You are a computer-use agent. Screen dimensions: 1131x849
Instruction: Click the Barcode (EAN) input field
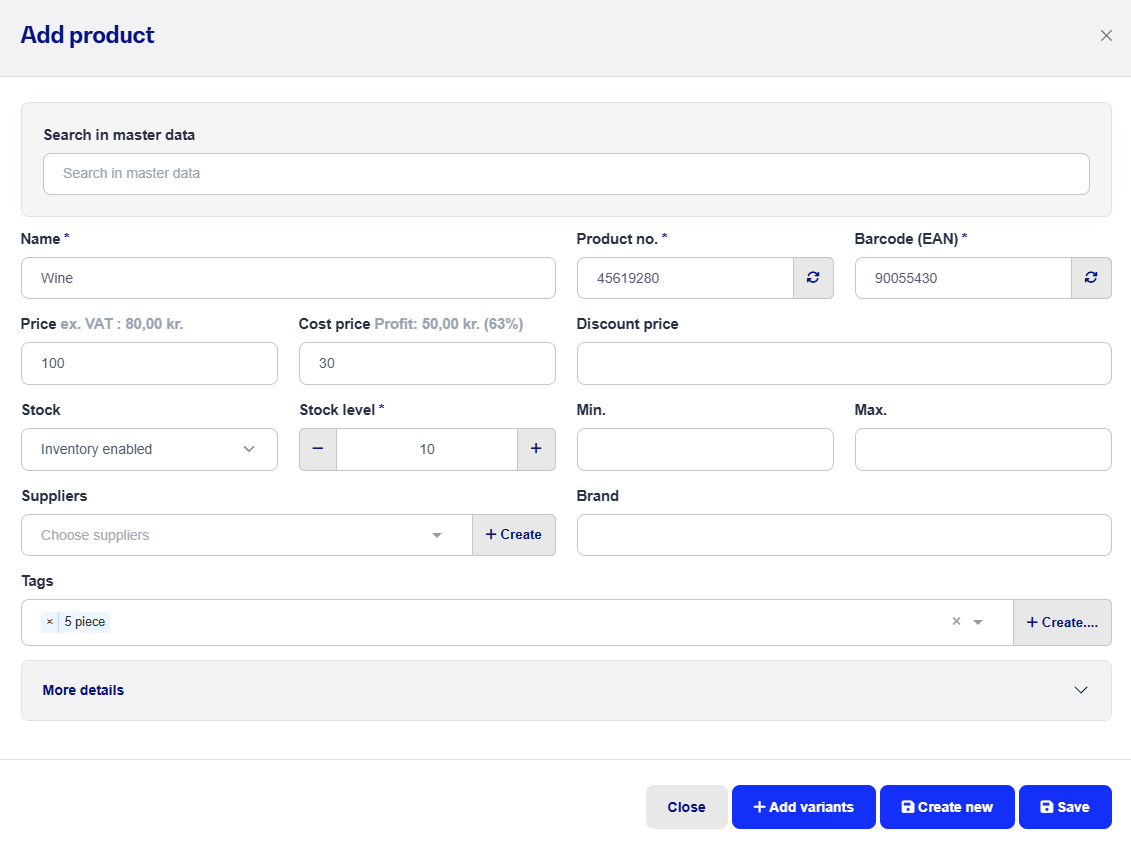(x=963, y=278)
